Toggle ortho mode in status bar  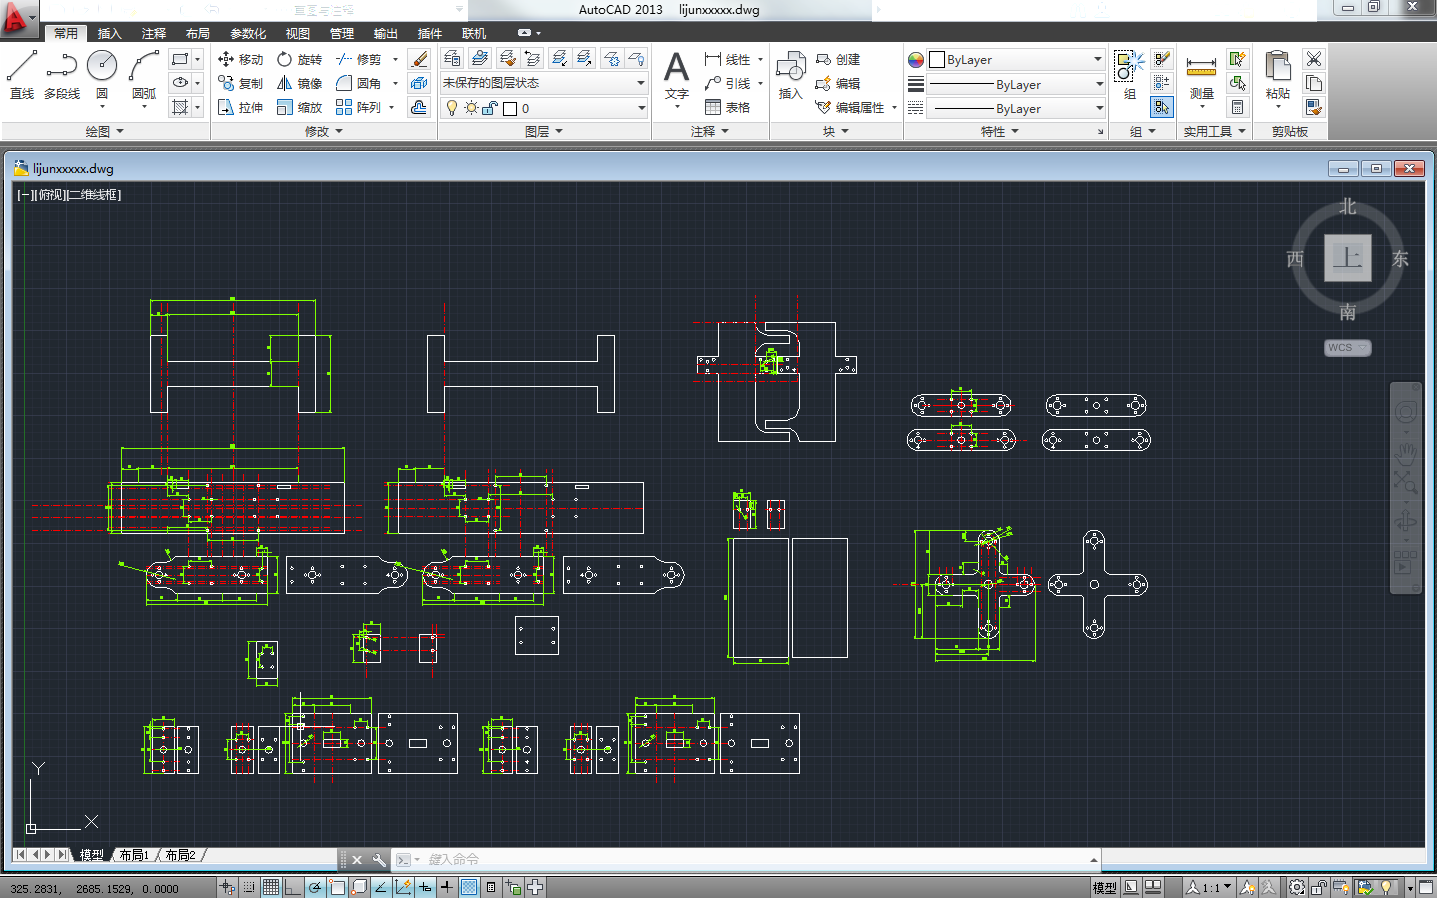pos(293,887)
